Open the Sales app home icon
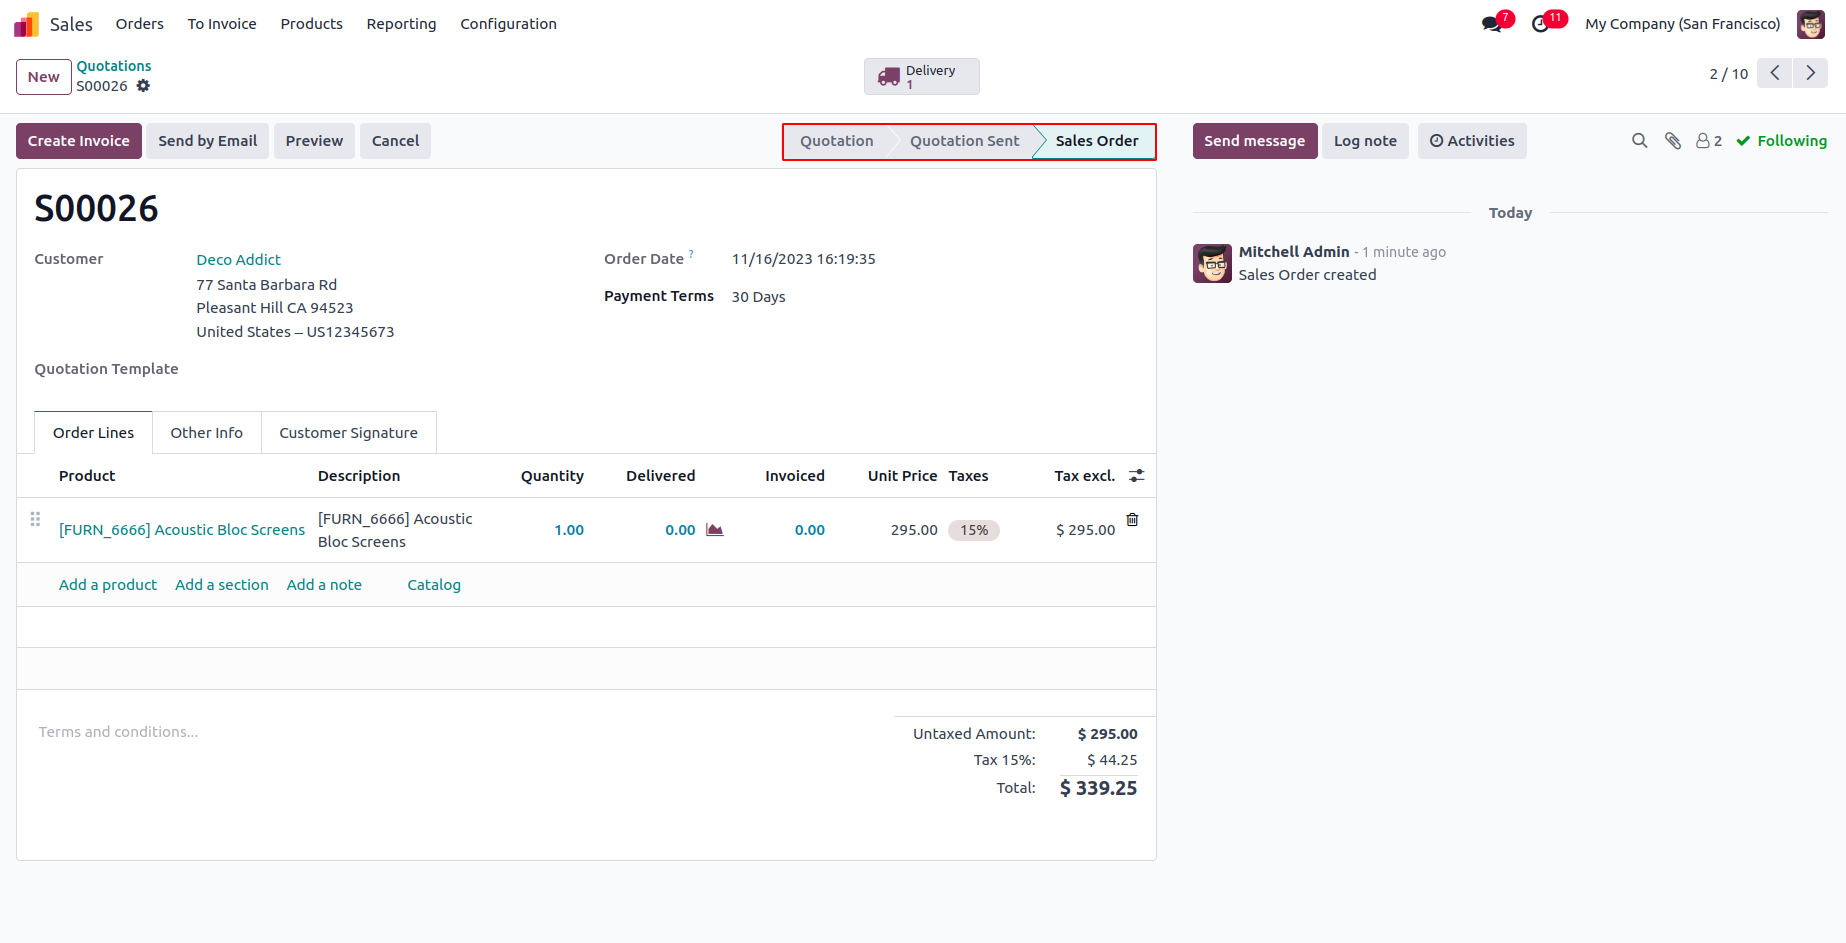This screenshot has width=1846, height=943. [x=26, y=24]
